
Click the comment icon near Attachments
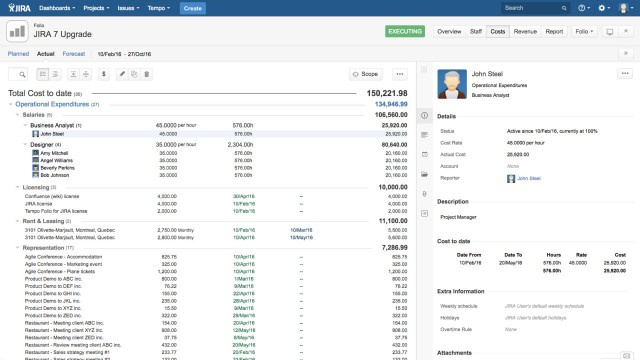click(x=627, y=356)
